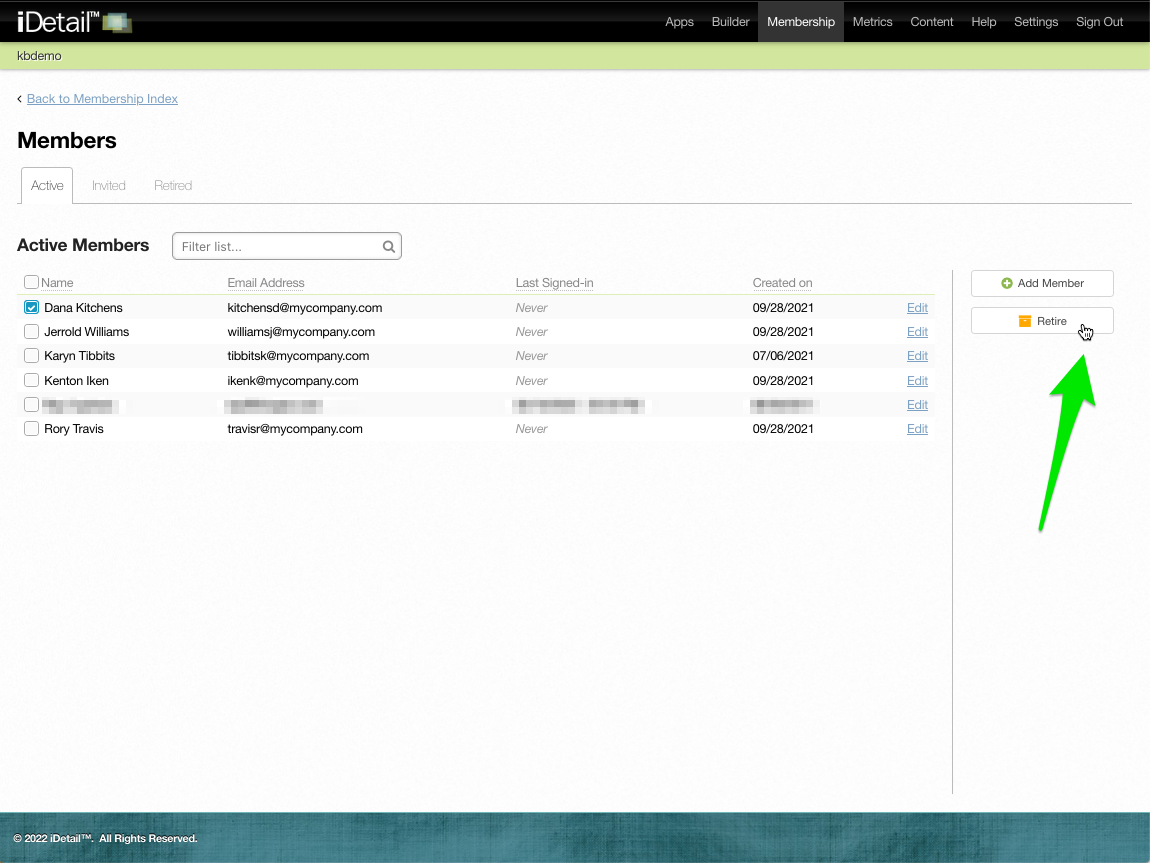Image resolution: width=1150 pixels, height=863 pixels.
Task: Follow the Back to Membership Index link
Action: pos(102,99)
